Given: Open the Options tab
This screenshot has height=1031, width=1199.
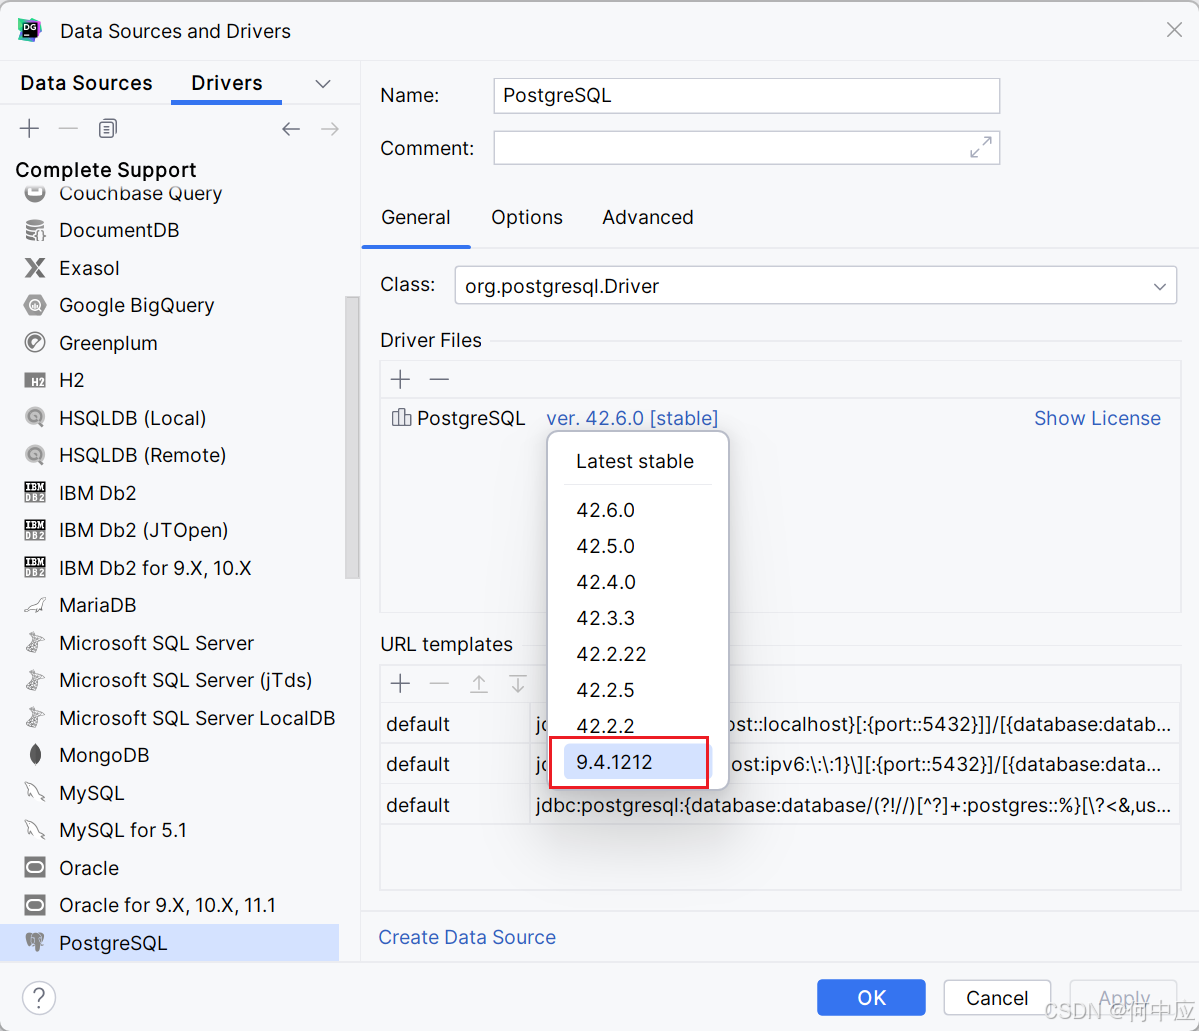Looking at the screenshot, I should (x=527, y=217).
